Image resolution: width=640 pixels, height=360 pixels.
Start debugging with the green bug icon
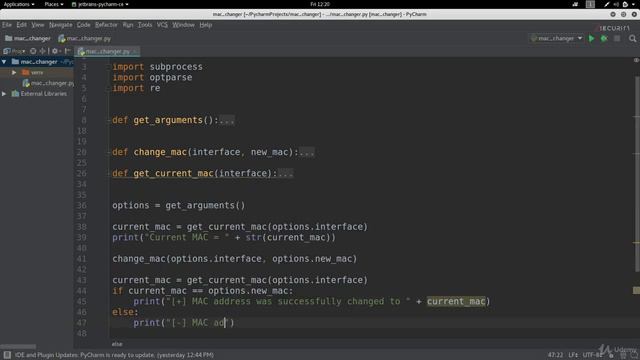pos(604,38)
